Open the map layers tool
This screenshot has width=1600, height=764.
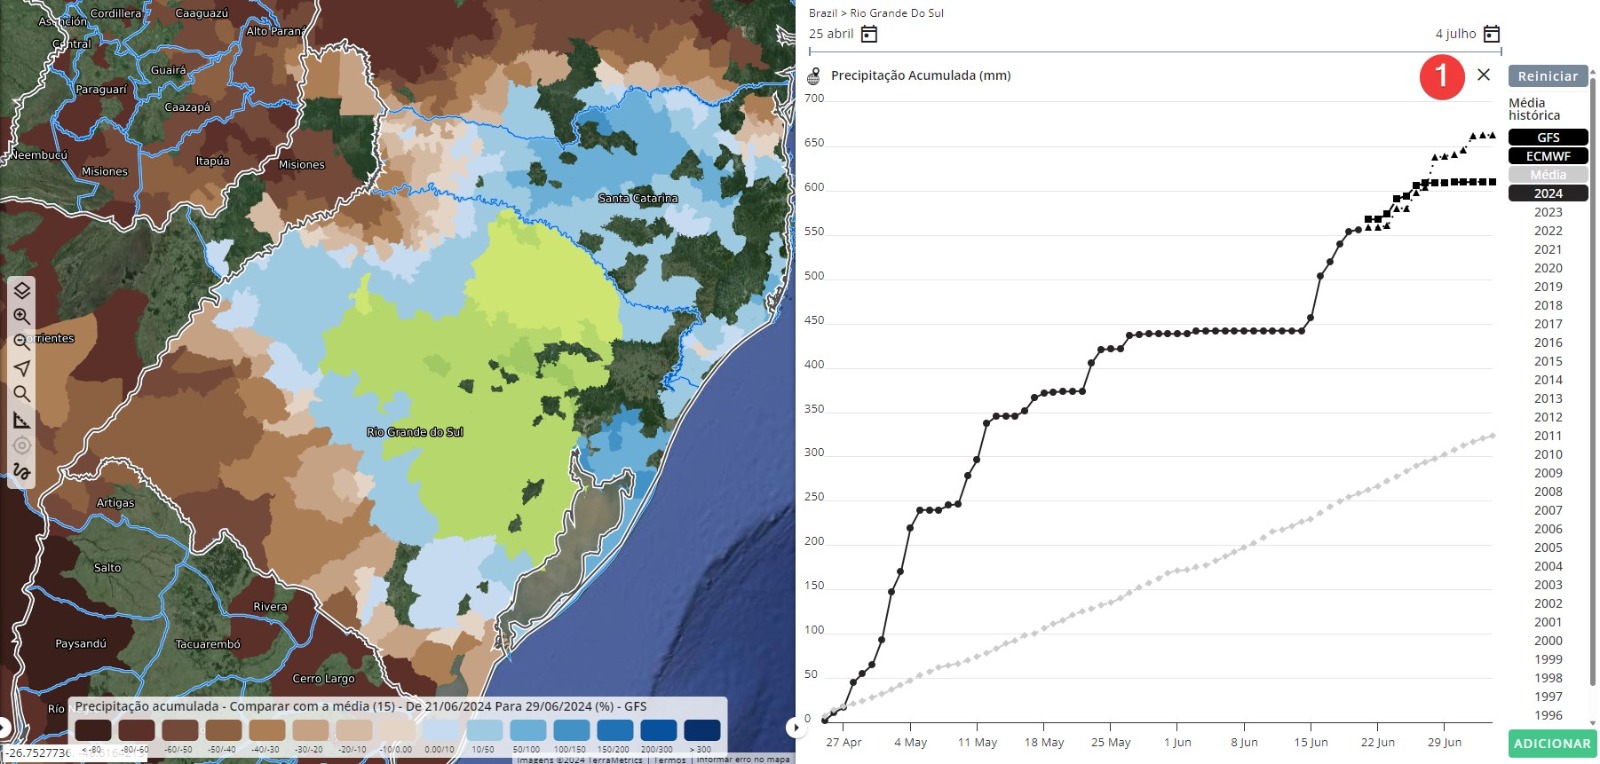(x=21, y=290)
